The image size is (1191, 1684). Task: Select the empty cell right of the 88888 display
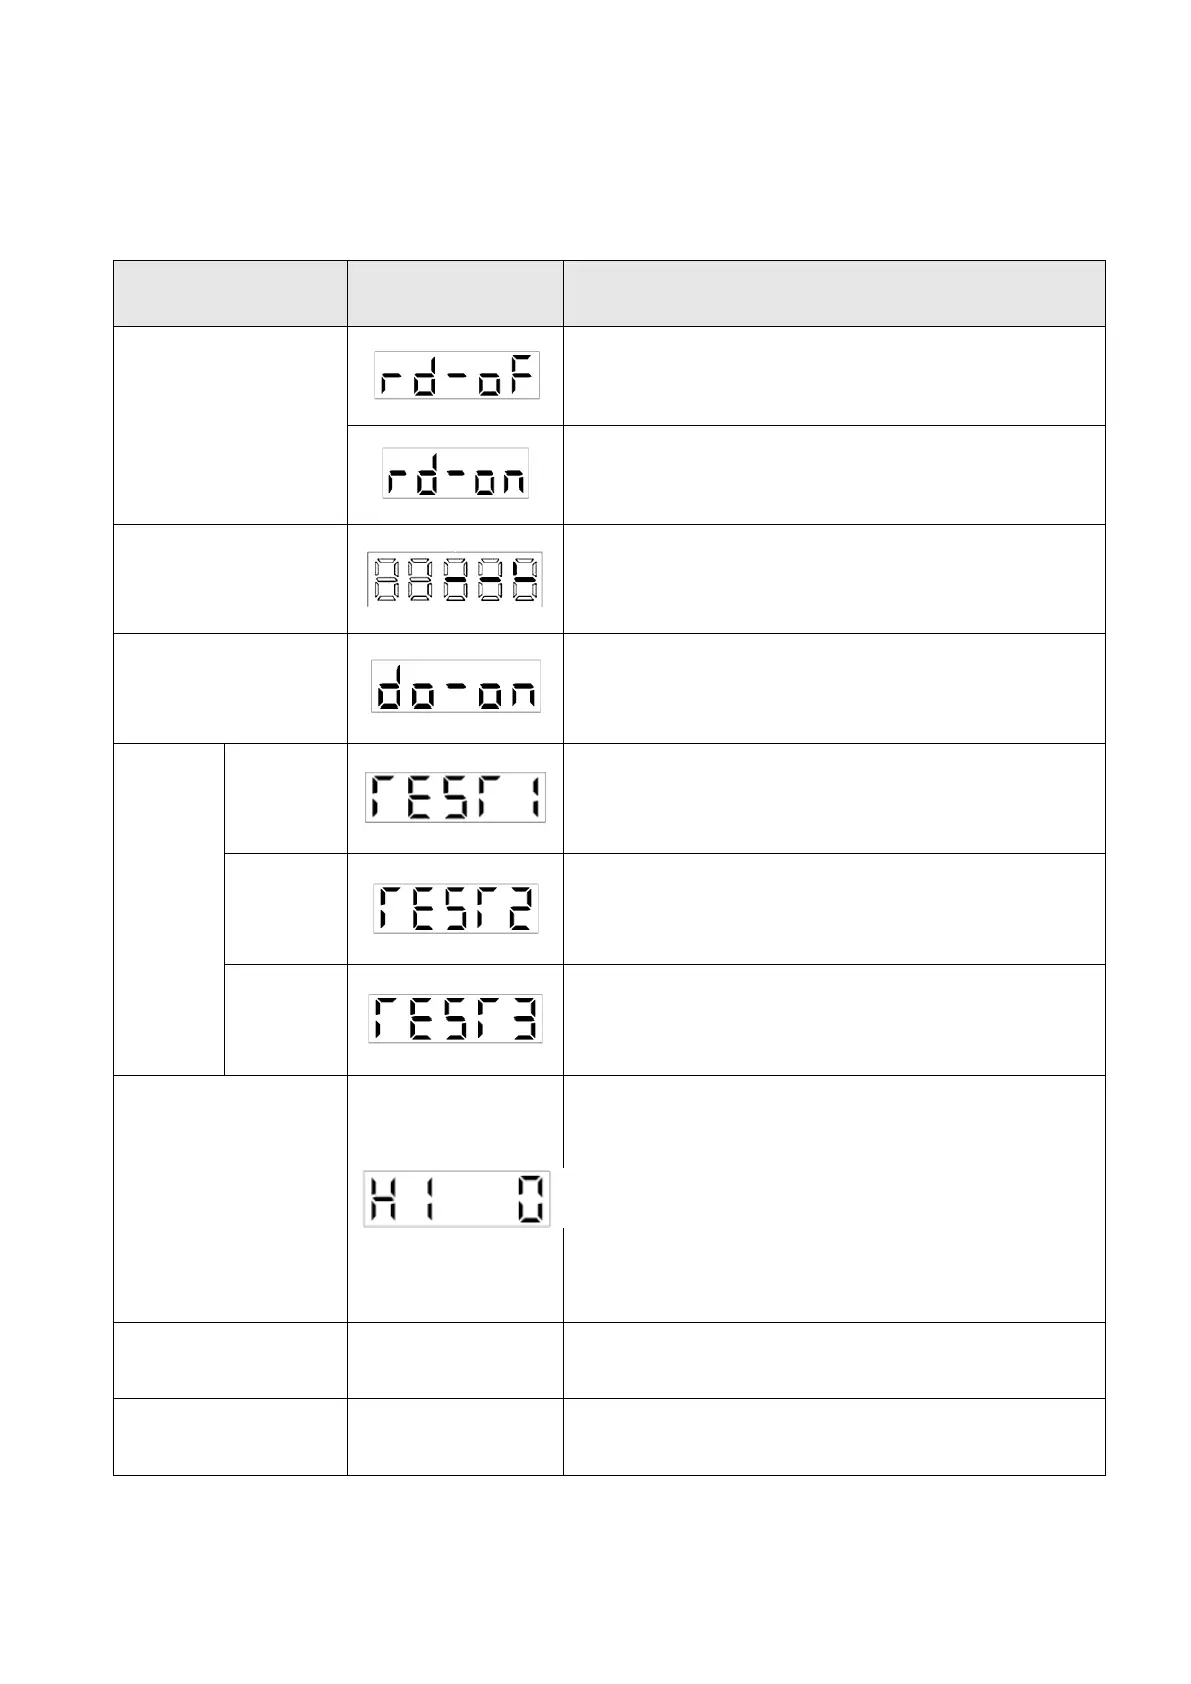[834, 579]
